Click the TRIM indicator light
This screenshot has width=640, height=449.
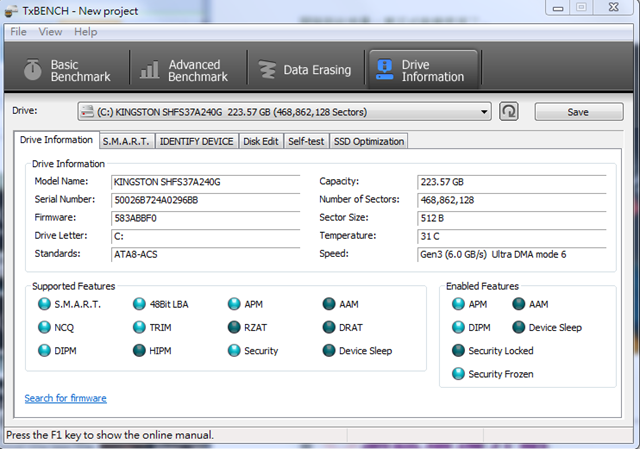click(139, 327)
